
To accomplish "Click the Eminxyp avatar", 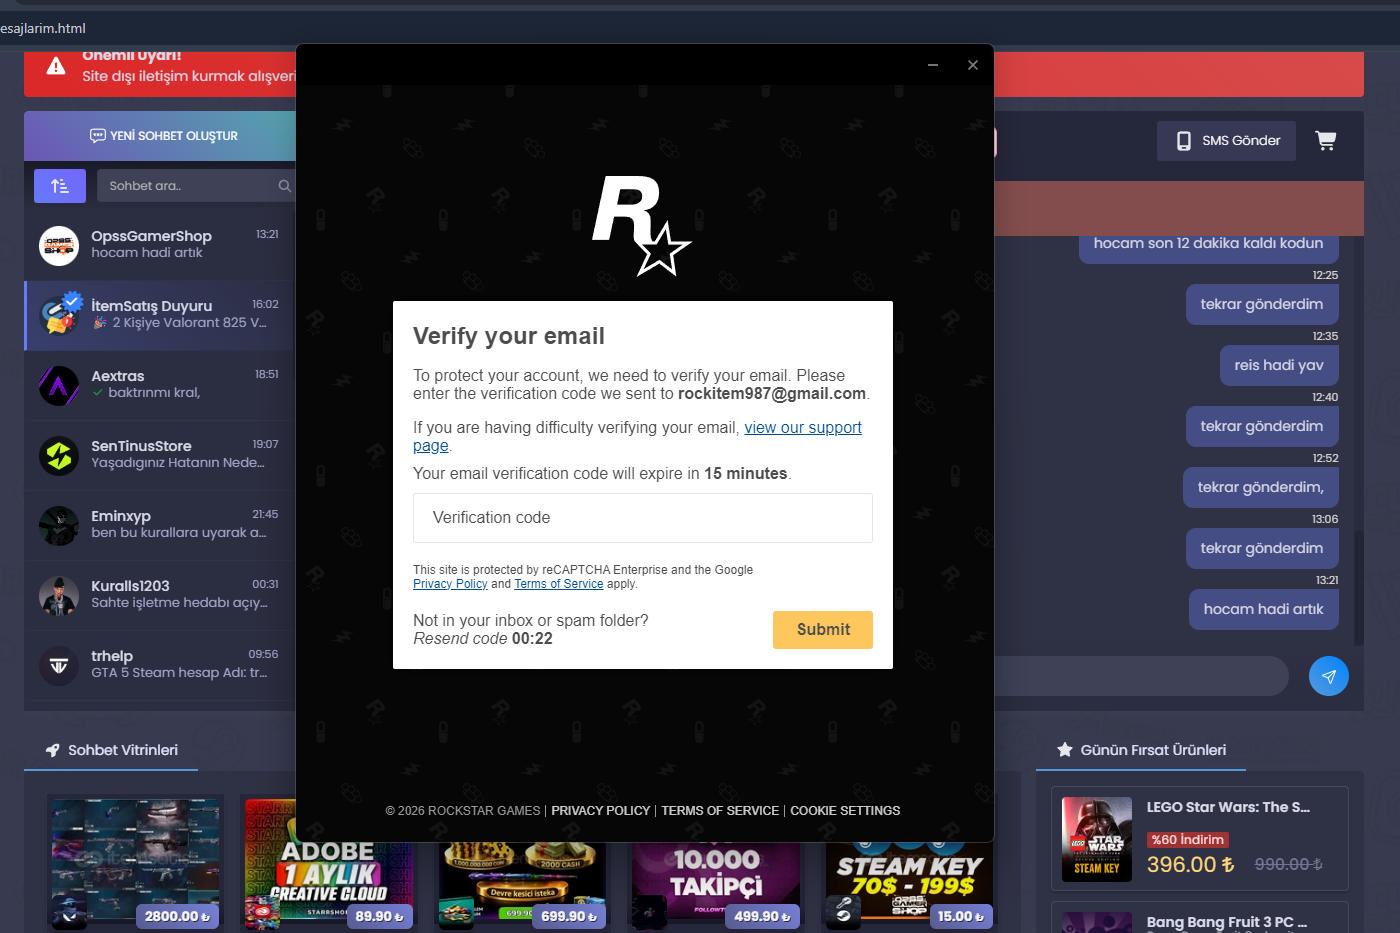I will click(59, 525).
